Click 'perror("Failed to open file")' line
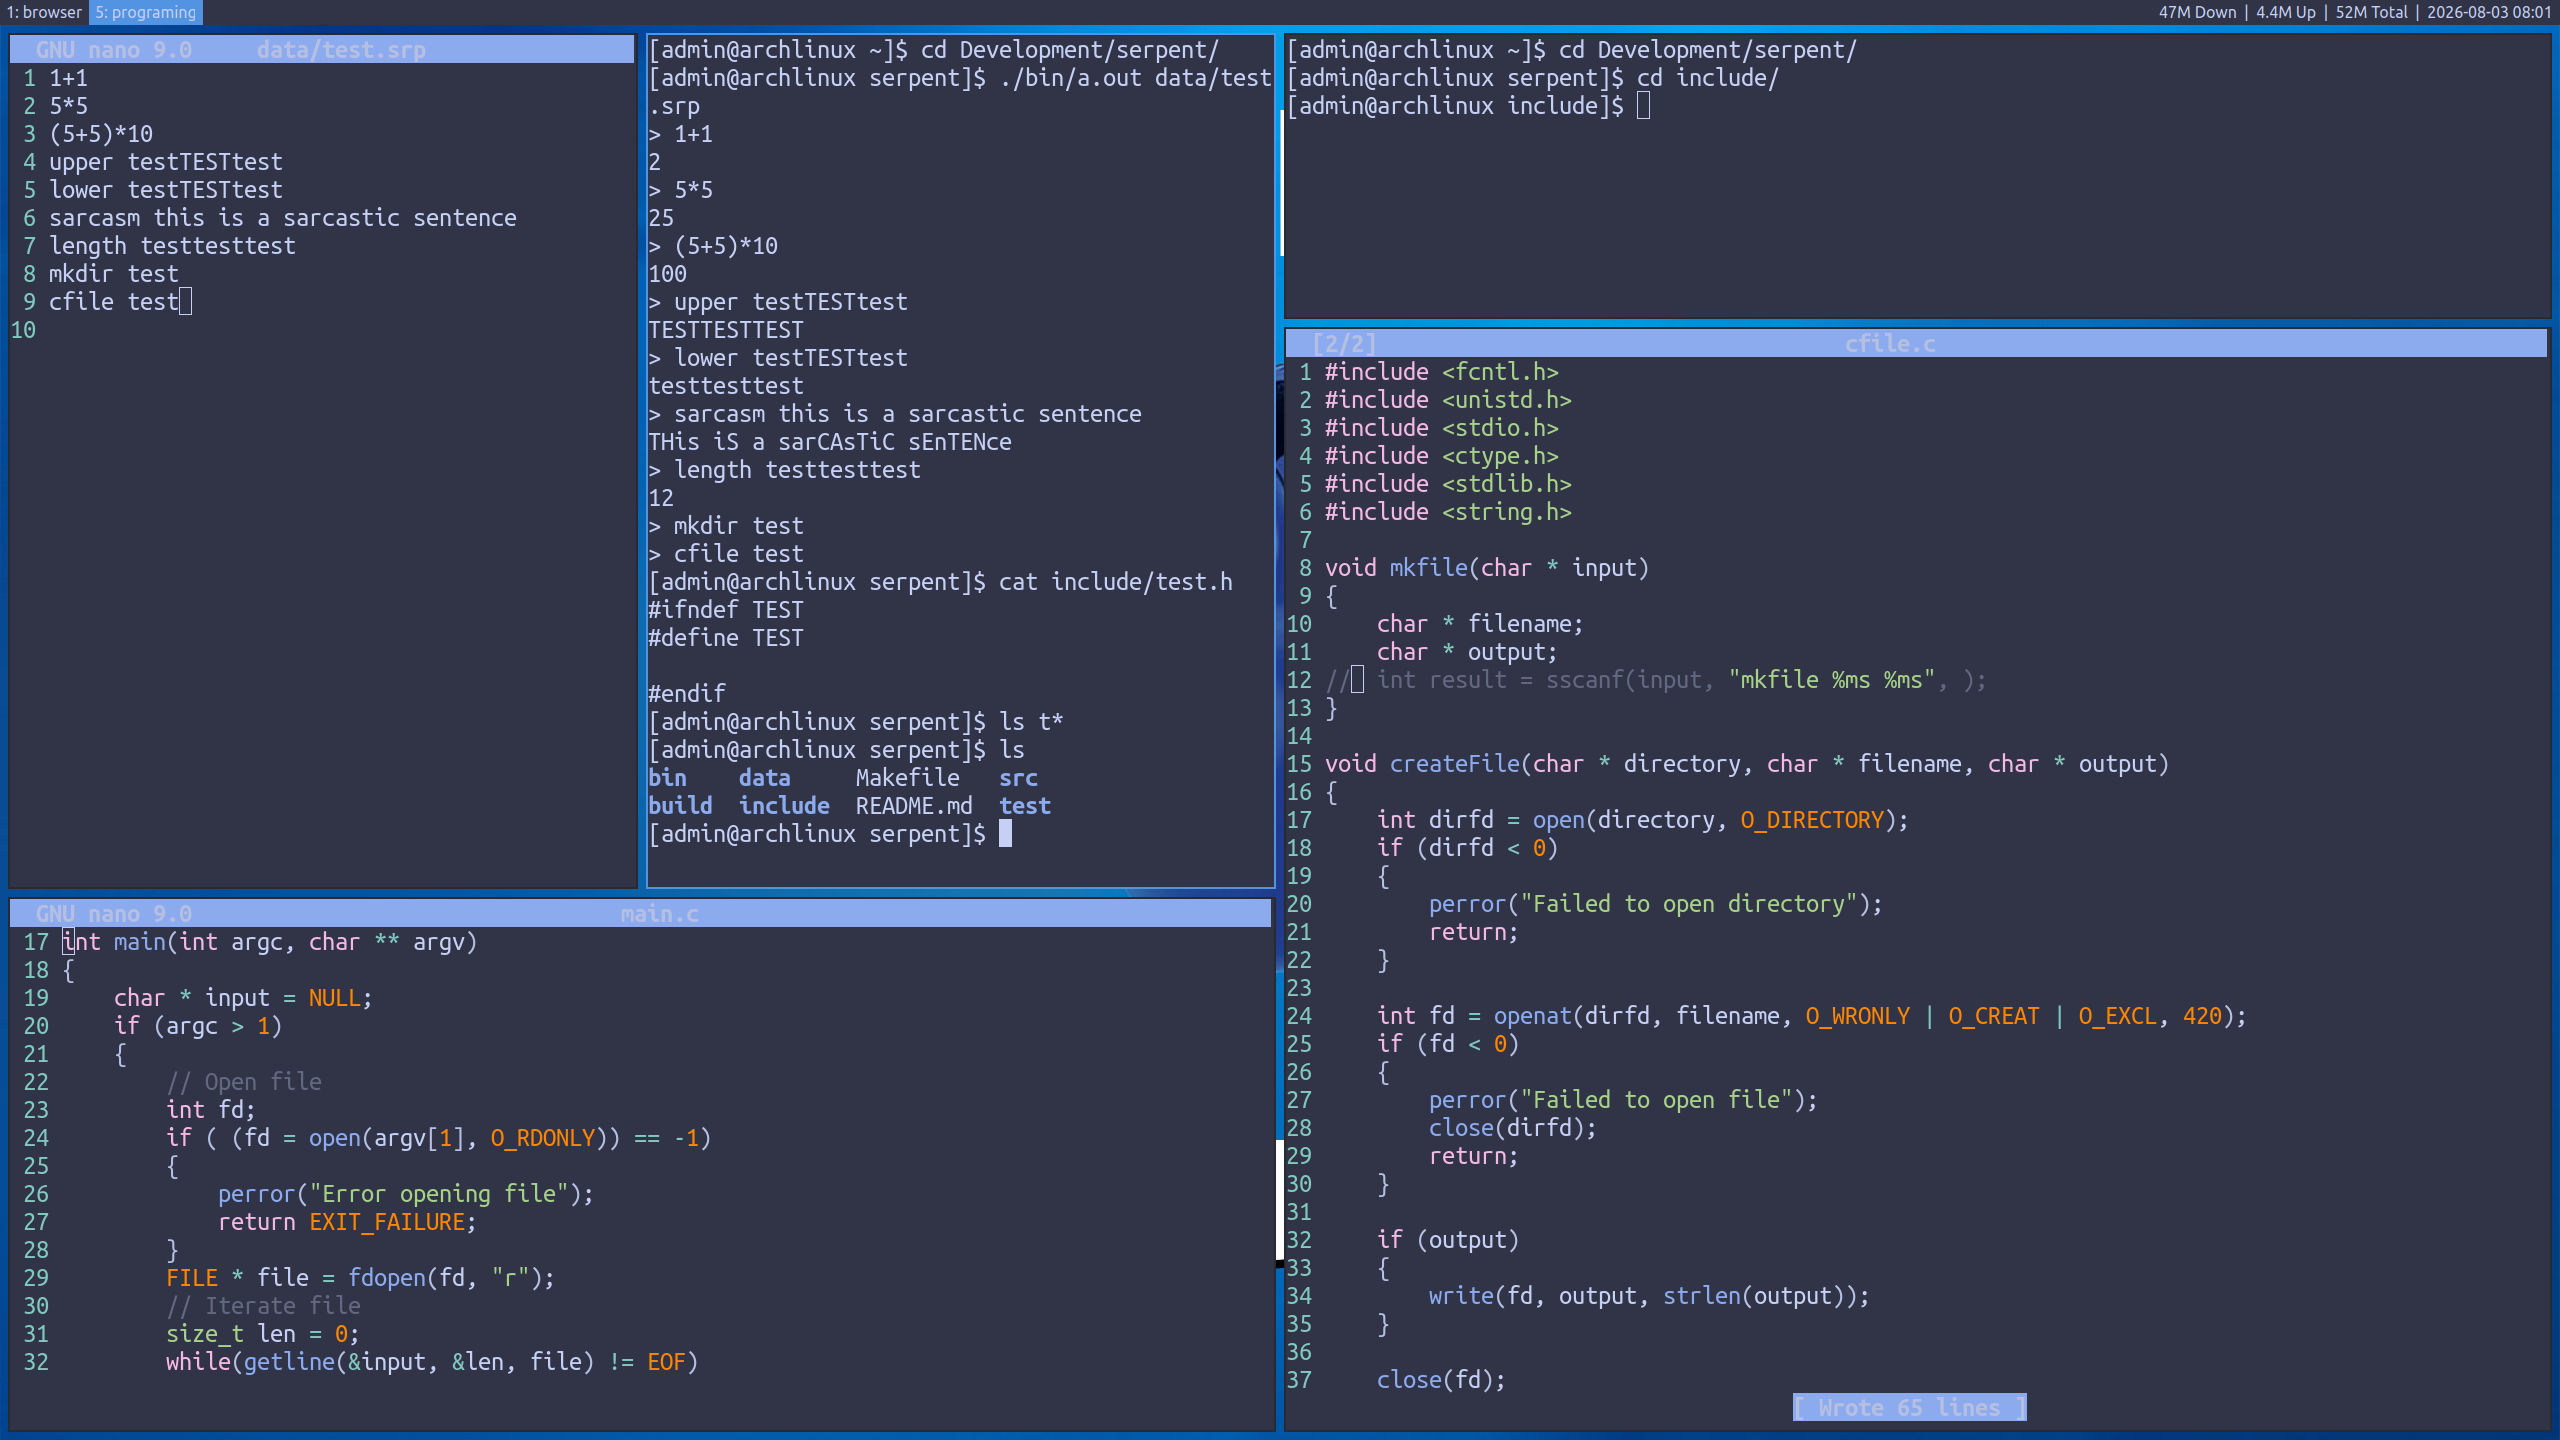Screen dimensions: 2560x1440 pos(1624,1100)
